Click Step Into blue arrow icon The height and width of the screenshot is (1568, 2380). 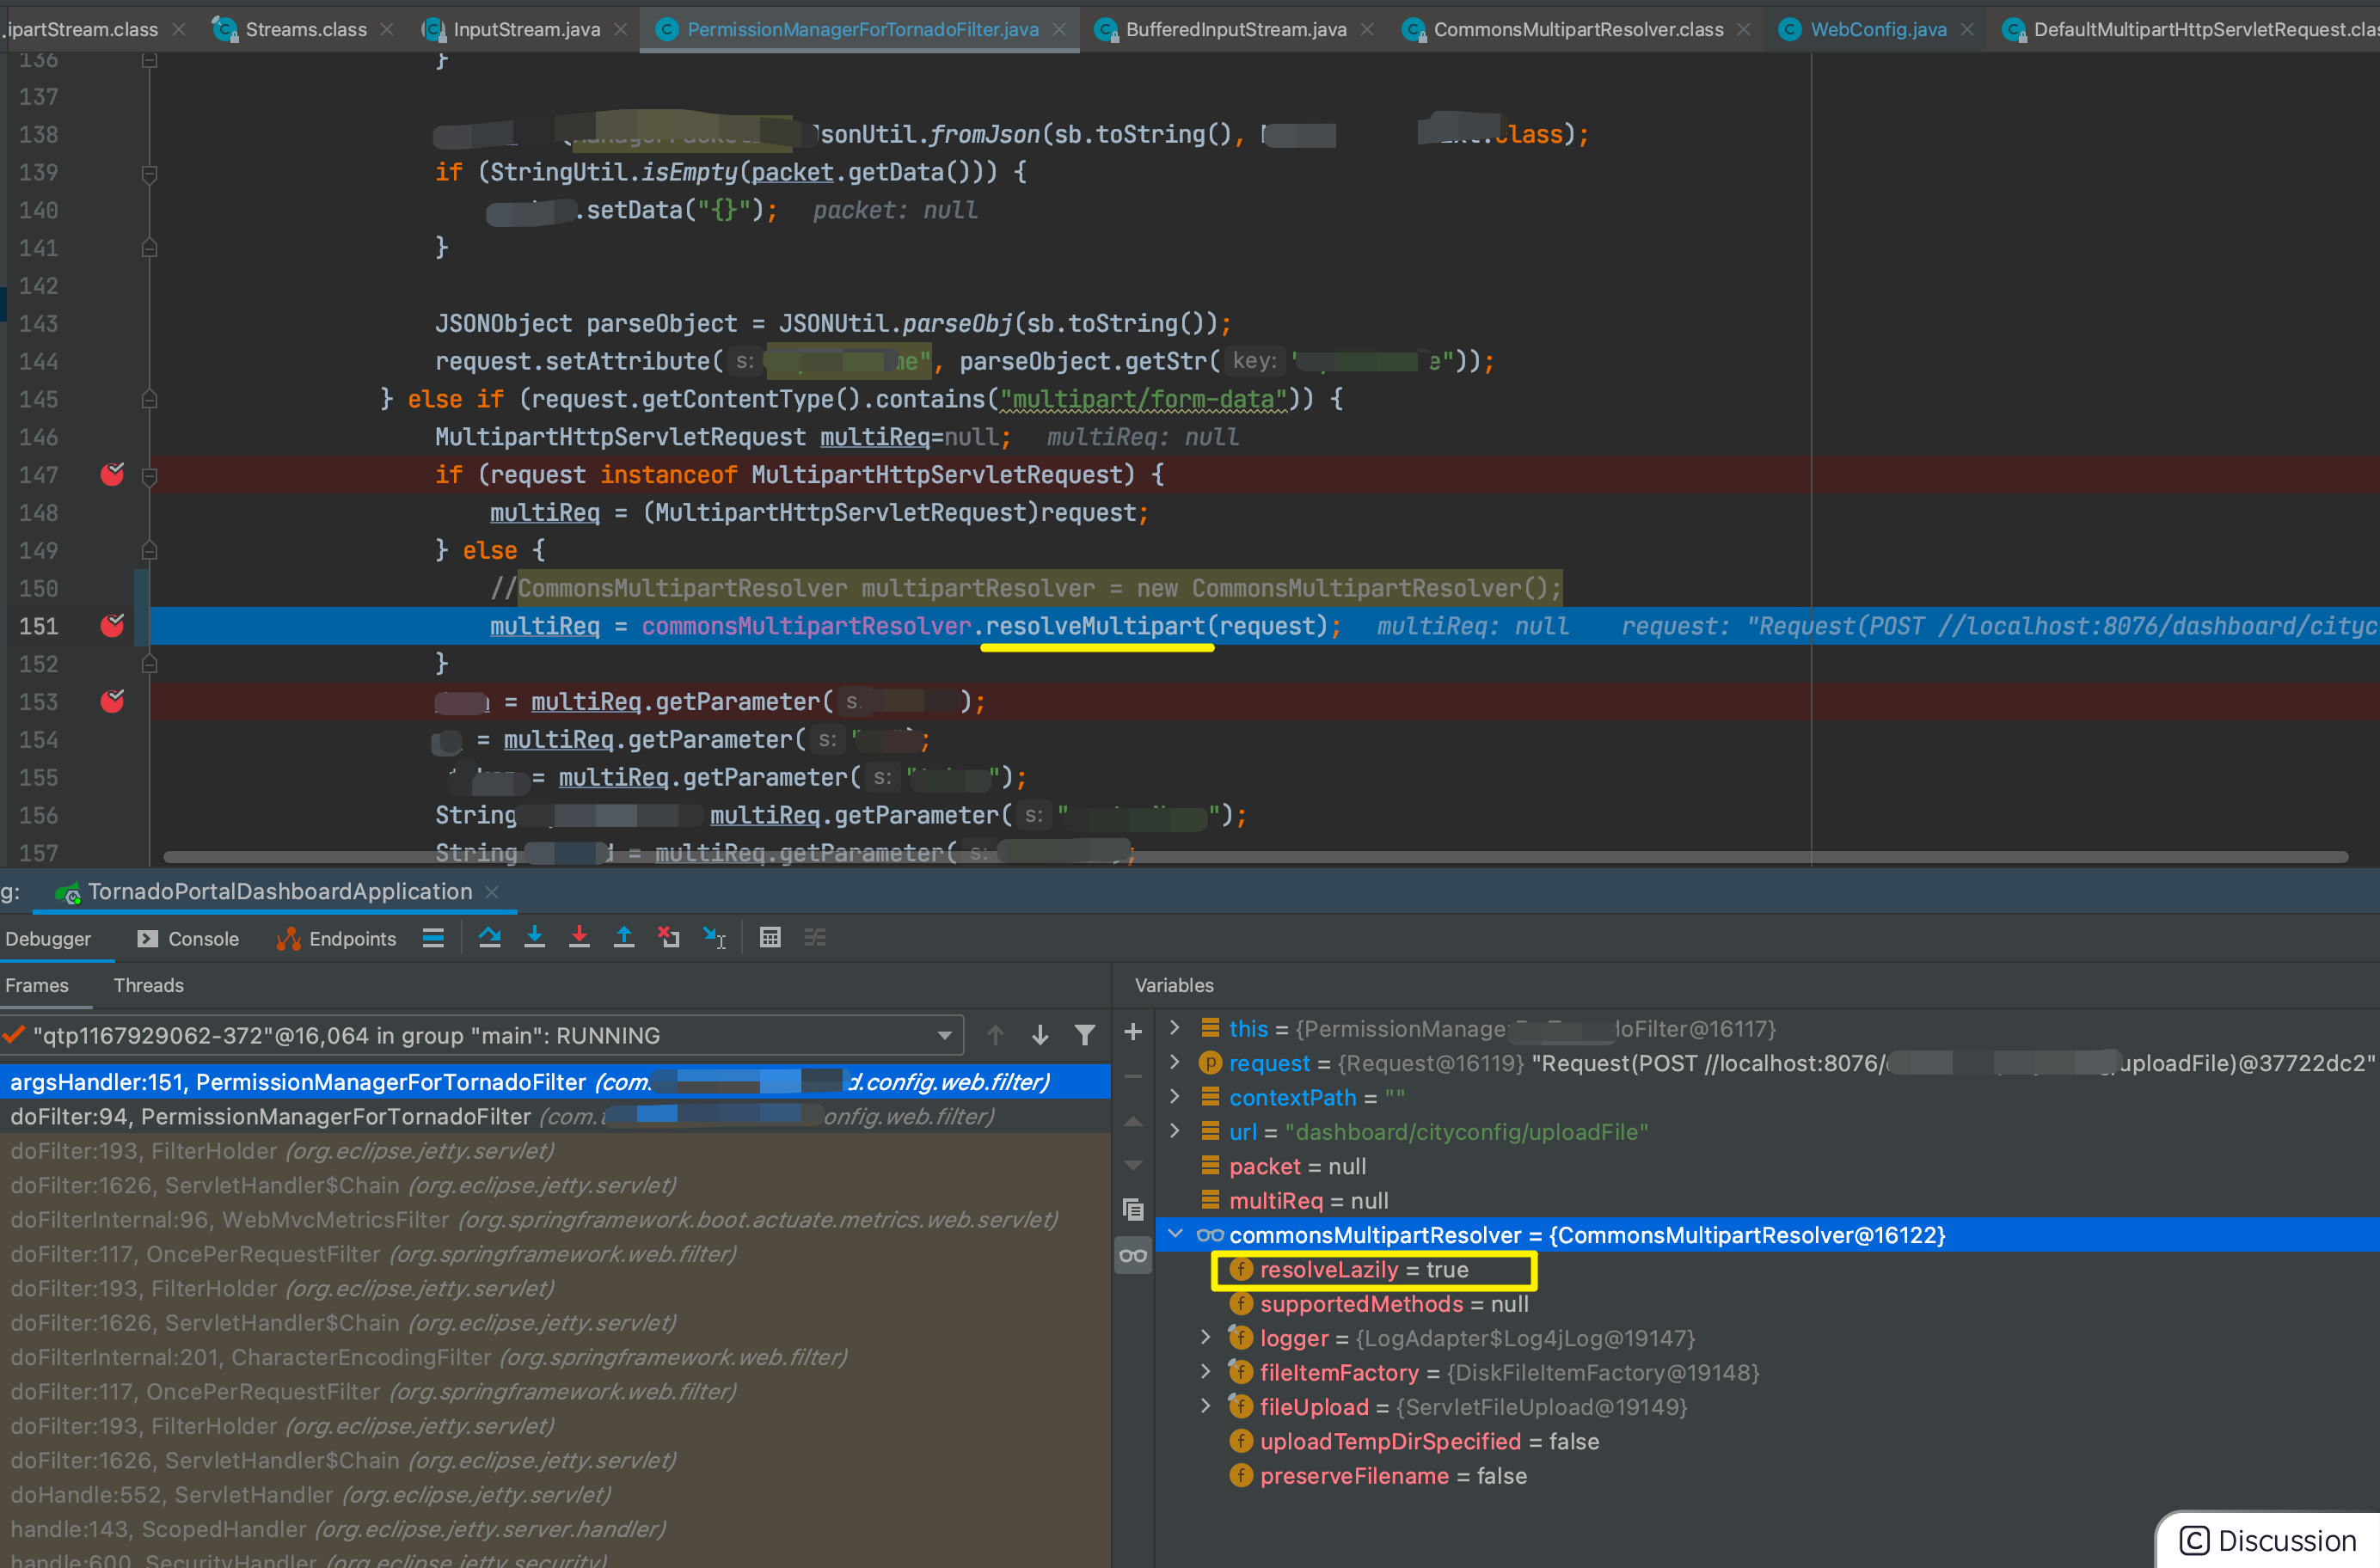tap(535, 938)
